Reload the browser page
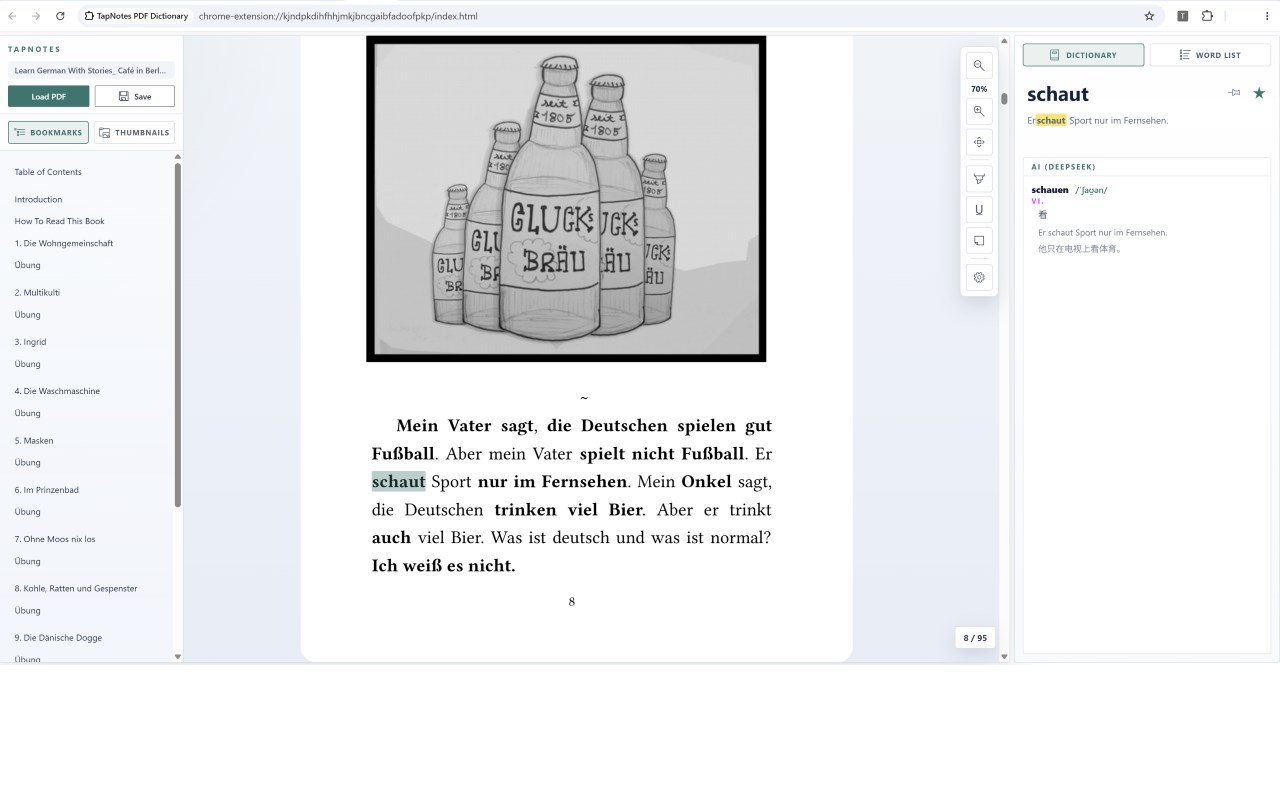The height and width of the screenshot is (800, 1280). click(x=60, y=16)
